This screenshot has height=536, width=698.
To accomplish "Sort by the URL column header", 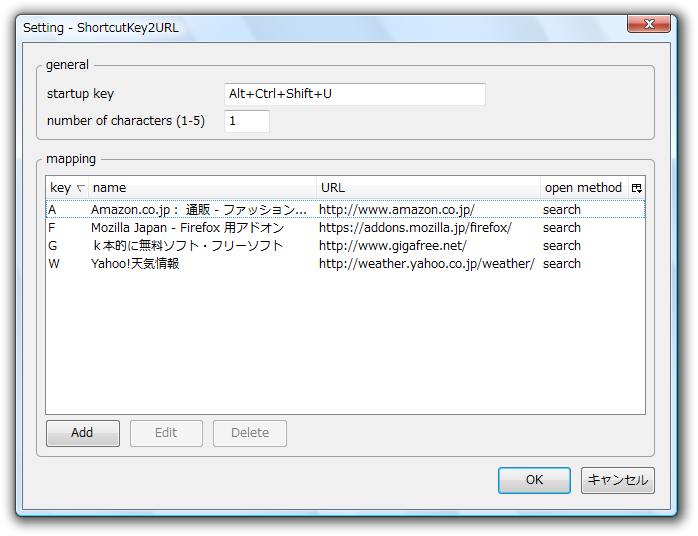I will point(428,188).
